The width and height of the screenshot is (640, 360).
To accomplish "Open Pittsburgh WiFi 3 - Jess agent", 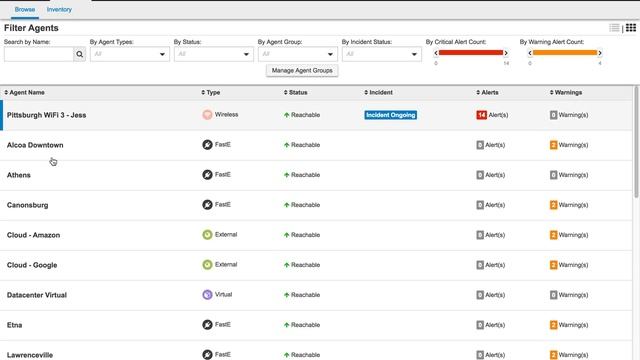I will pos(47,115).
